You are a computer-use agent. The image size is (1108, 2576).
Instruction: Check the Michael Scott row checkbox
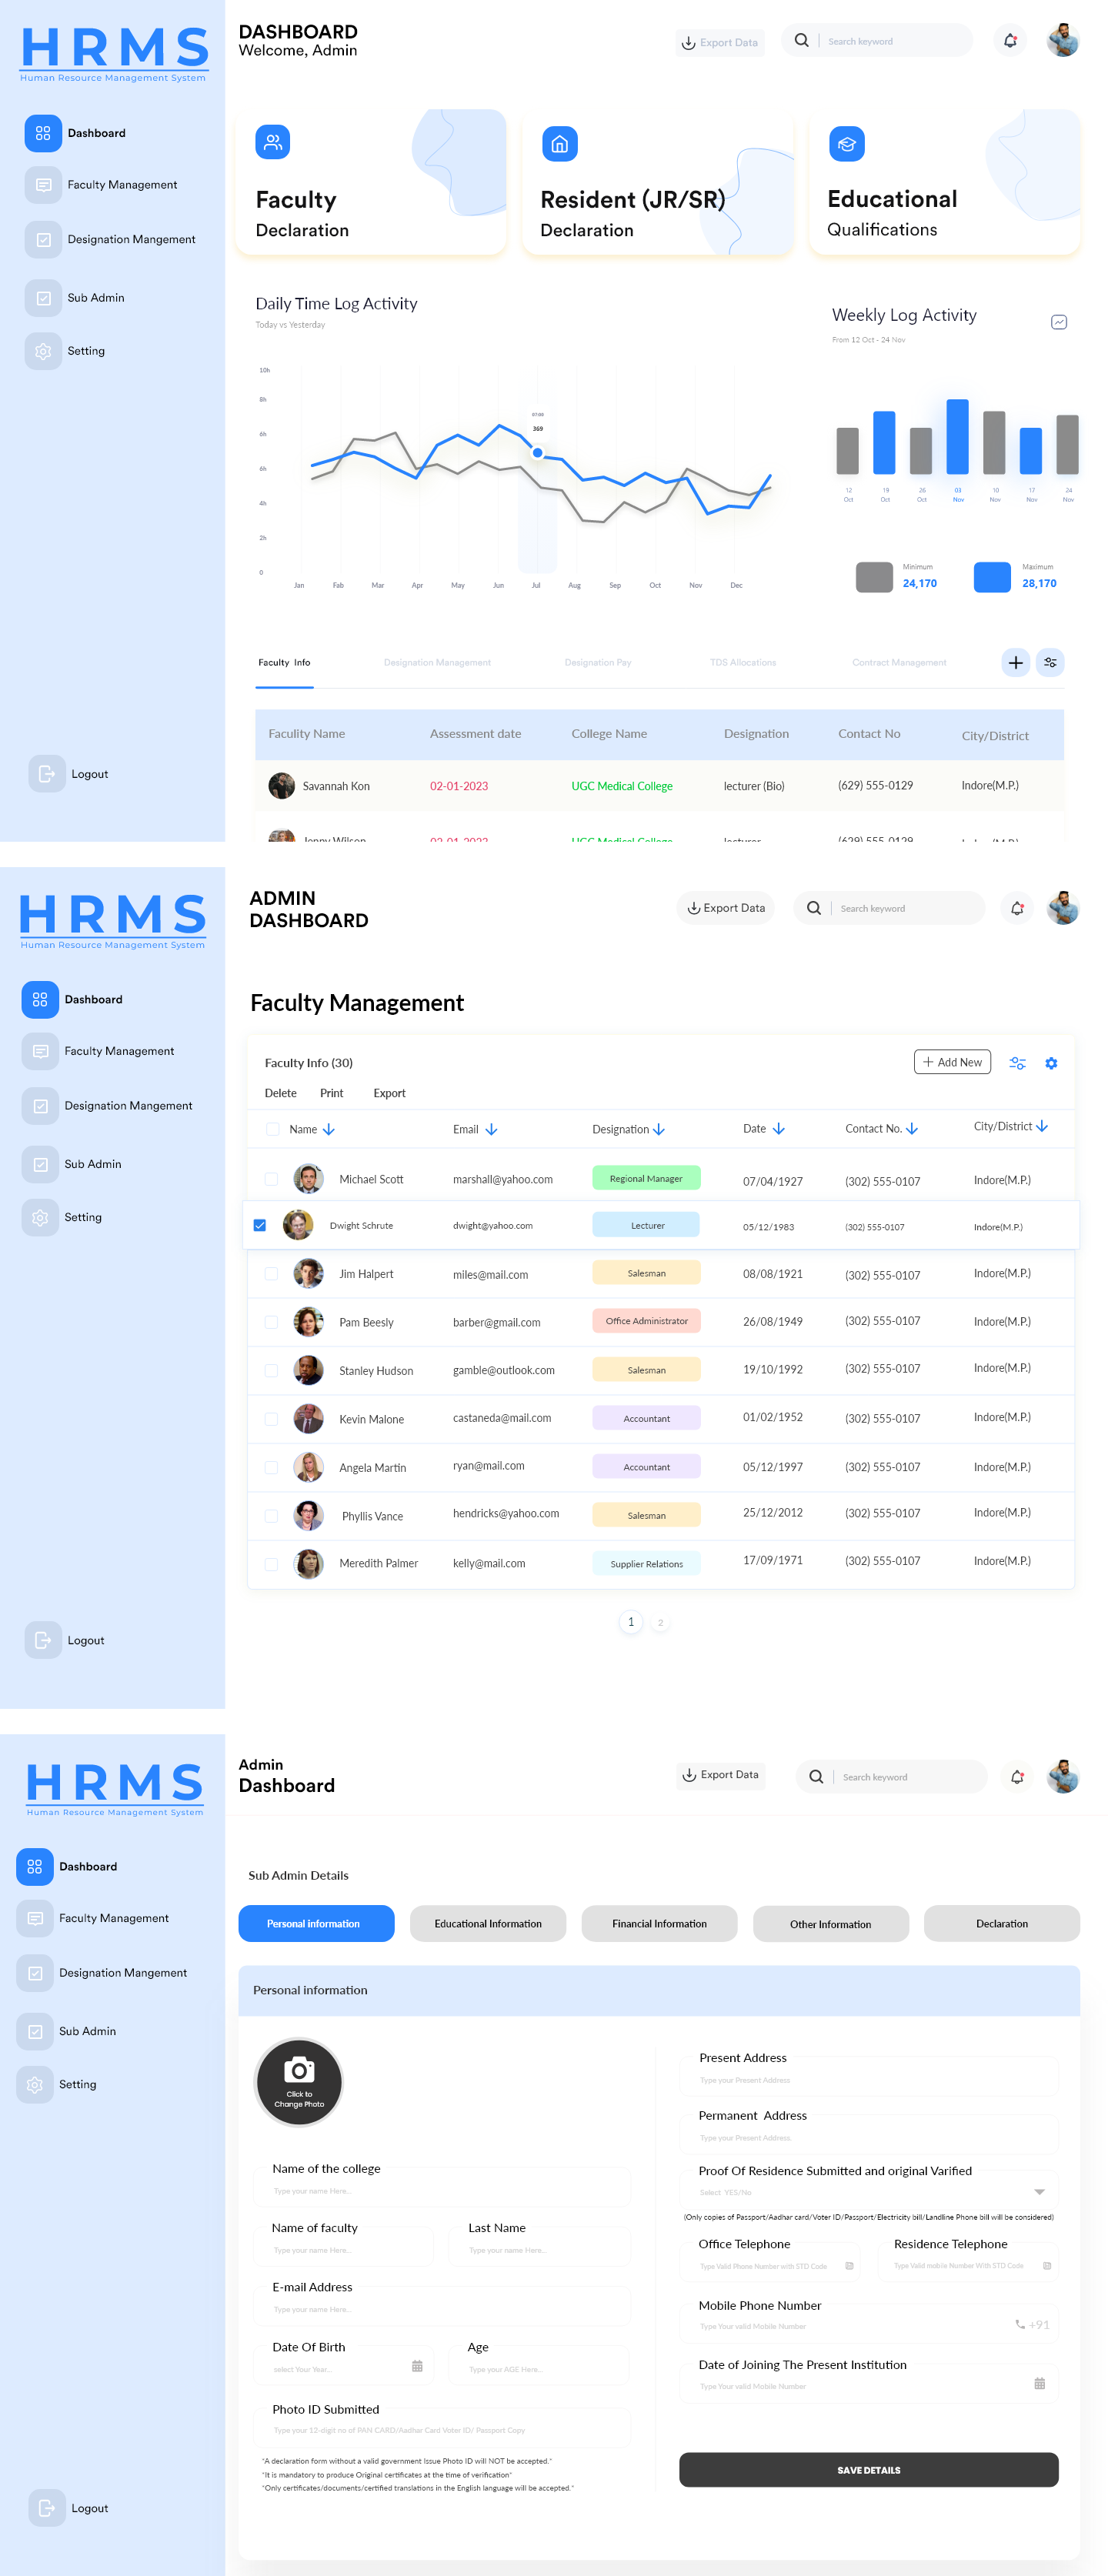pyautogui.click(x=271, y=1179)
